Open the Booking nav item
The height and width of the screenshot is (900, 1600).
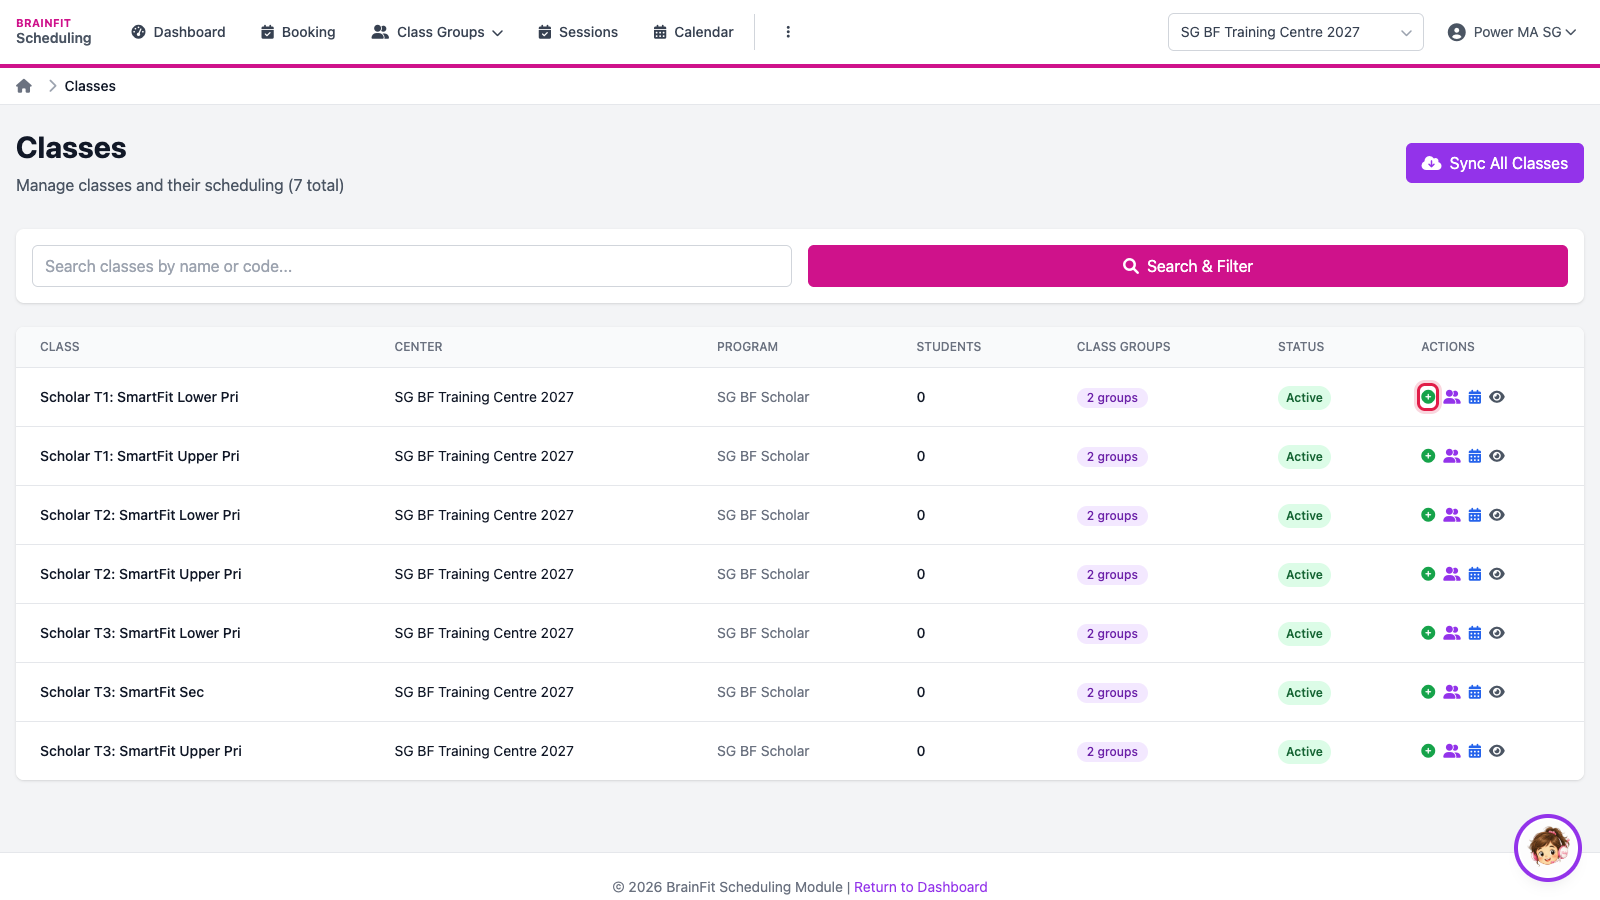[298, 32]
